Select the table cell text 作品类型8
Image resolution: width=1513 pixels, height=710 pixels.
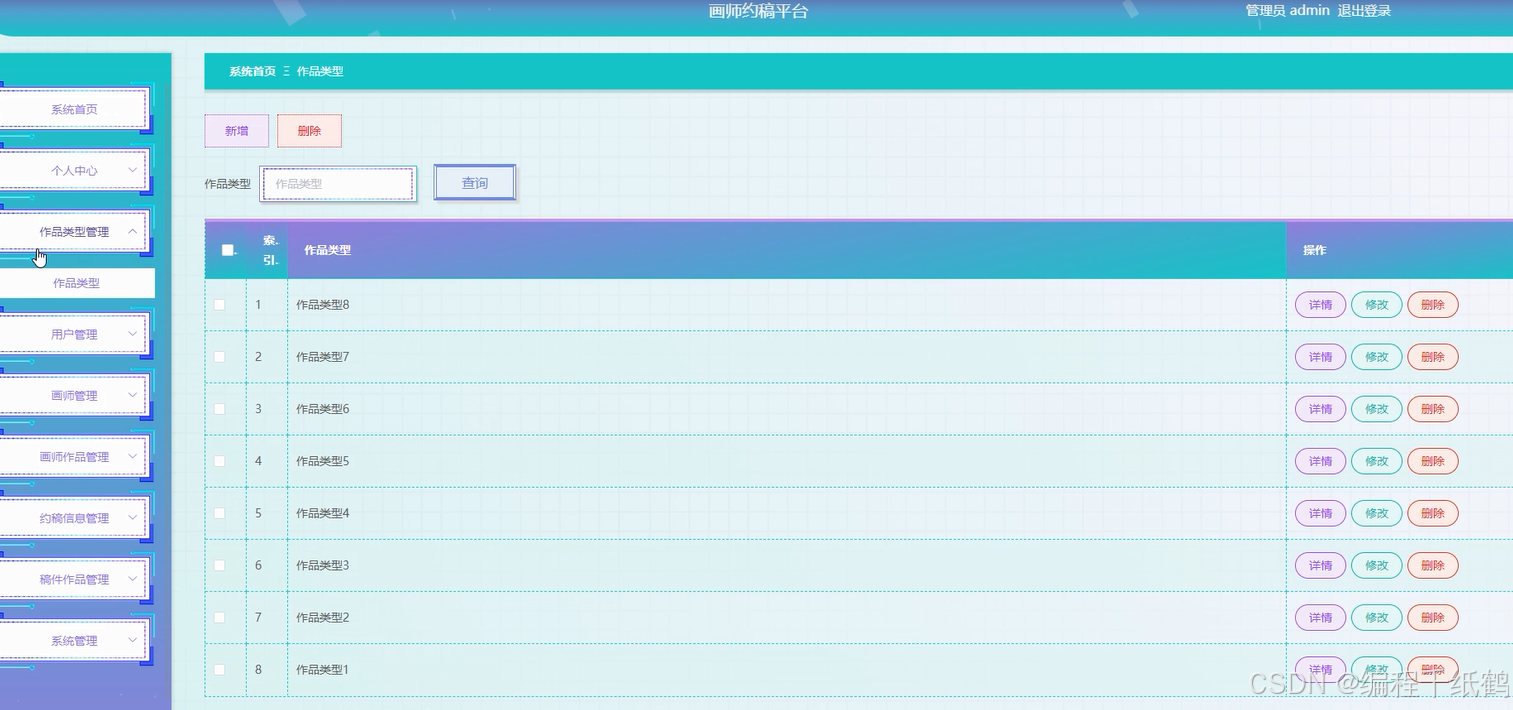point(322,305)
